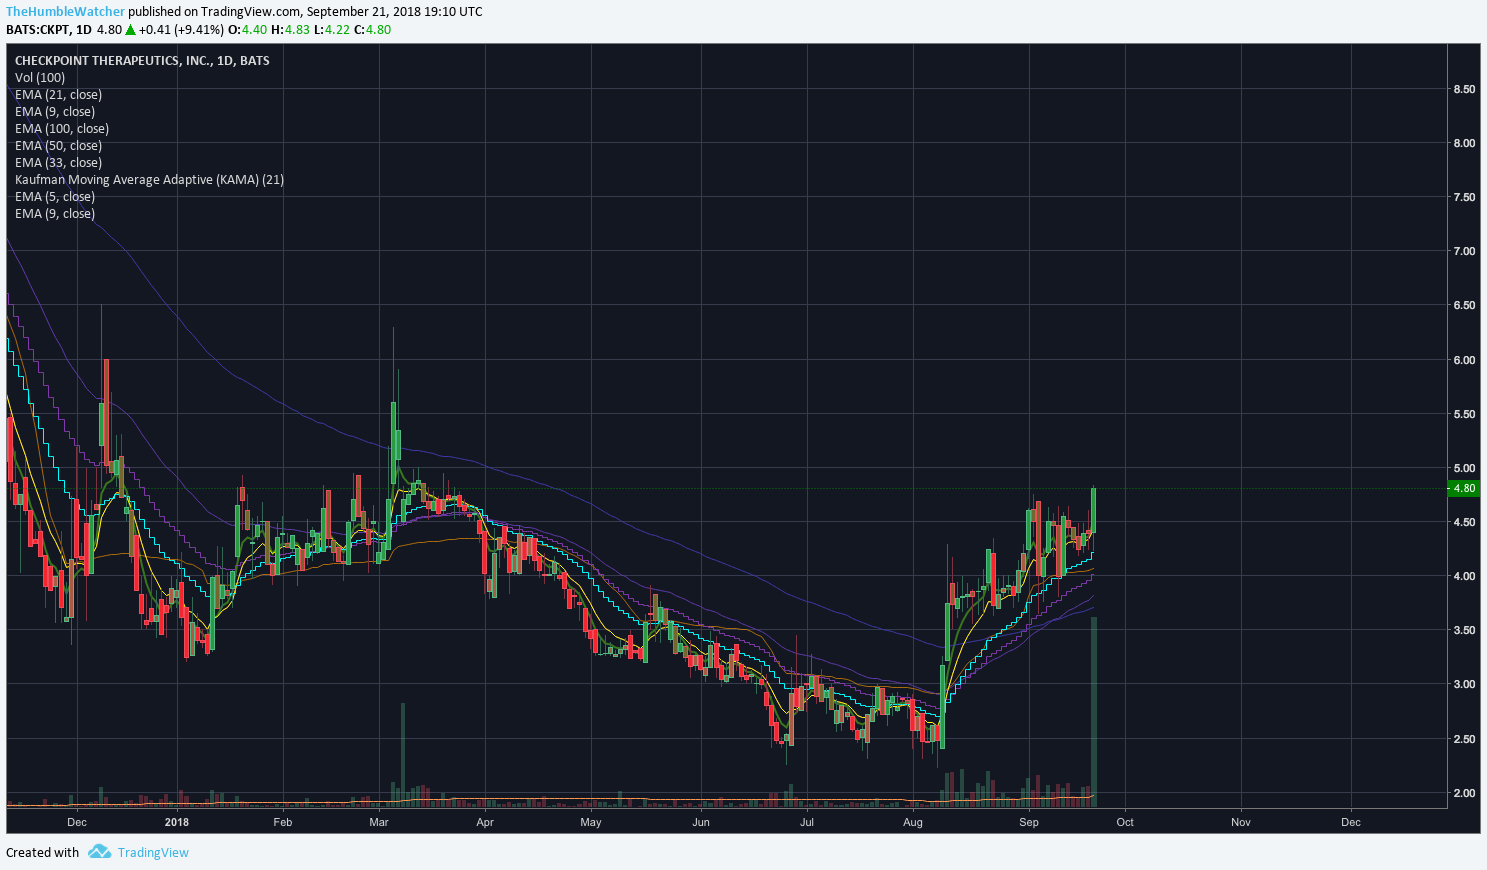Select the EMA (5, close) indicator label
The height and width of the screenshot is (870, 1487).
click(x=55, y=196)
